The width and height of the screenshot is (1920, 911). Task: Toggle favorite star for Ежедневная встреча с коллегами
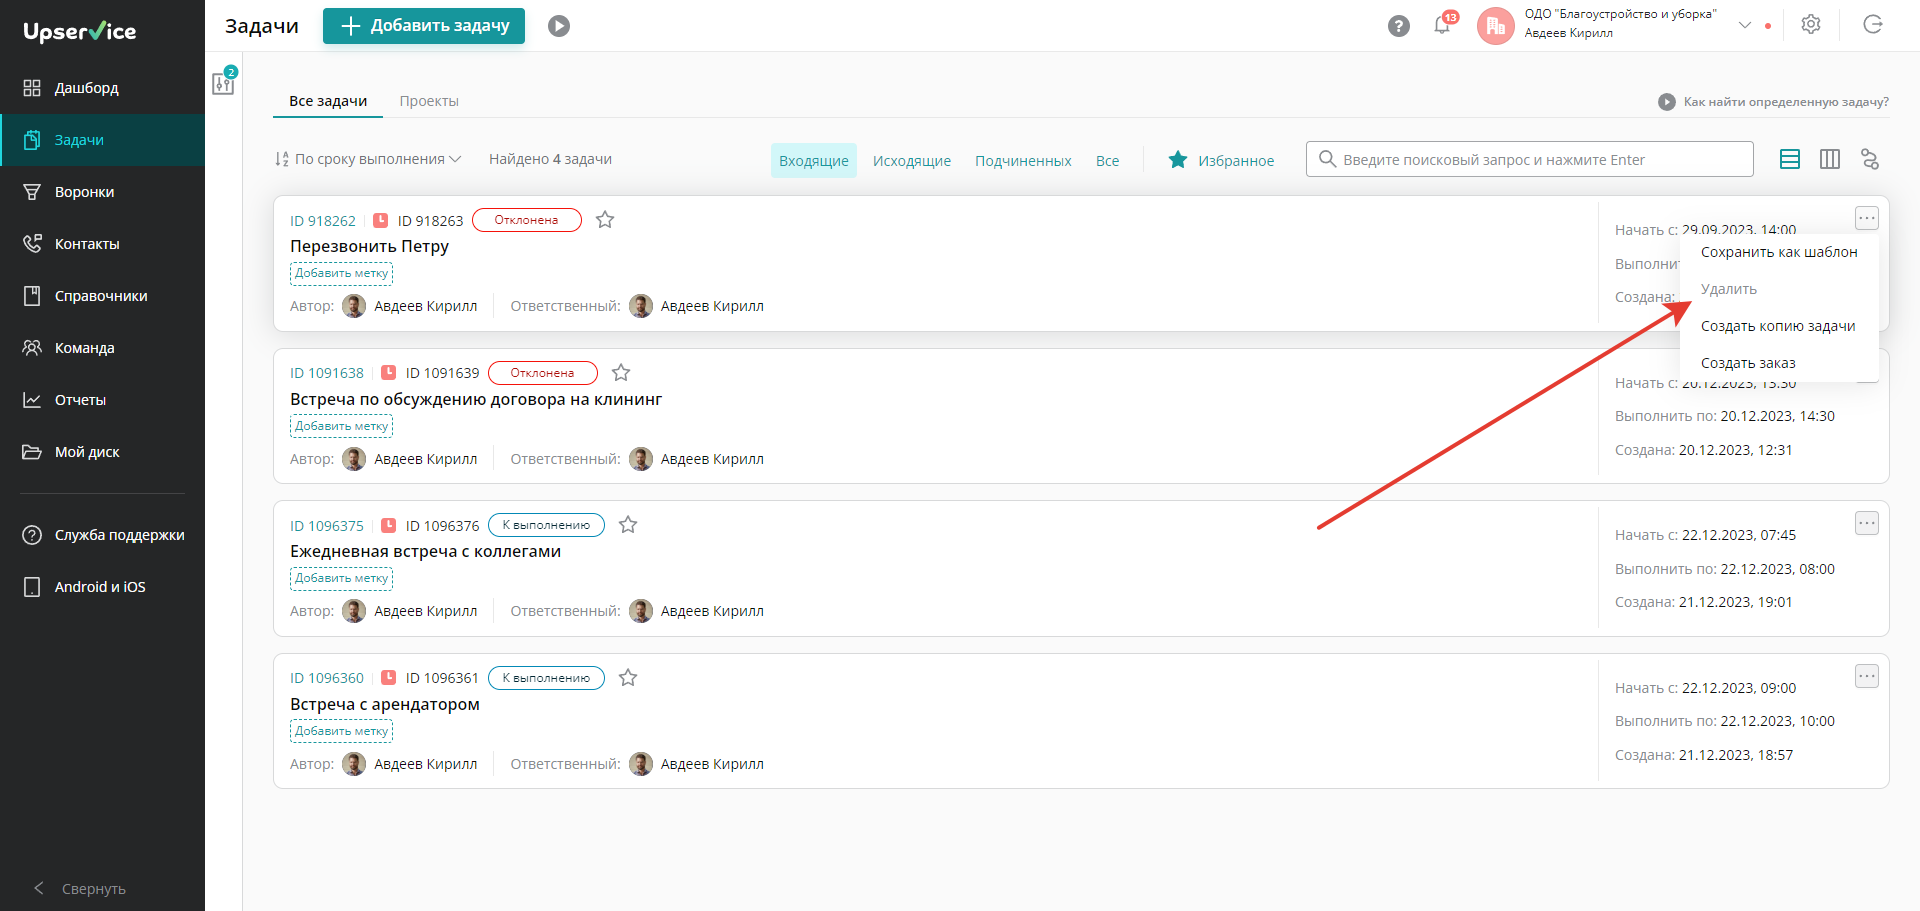coord(628,525)
